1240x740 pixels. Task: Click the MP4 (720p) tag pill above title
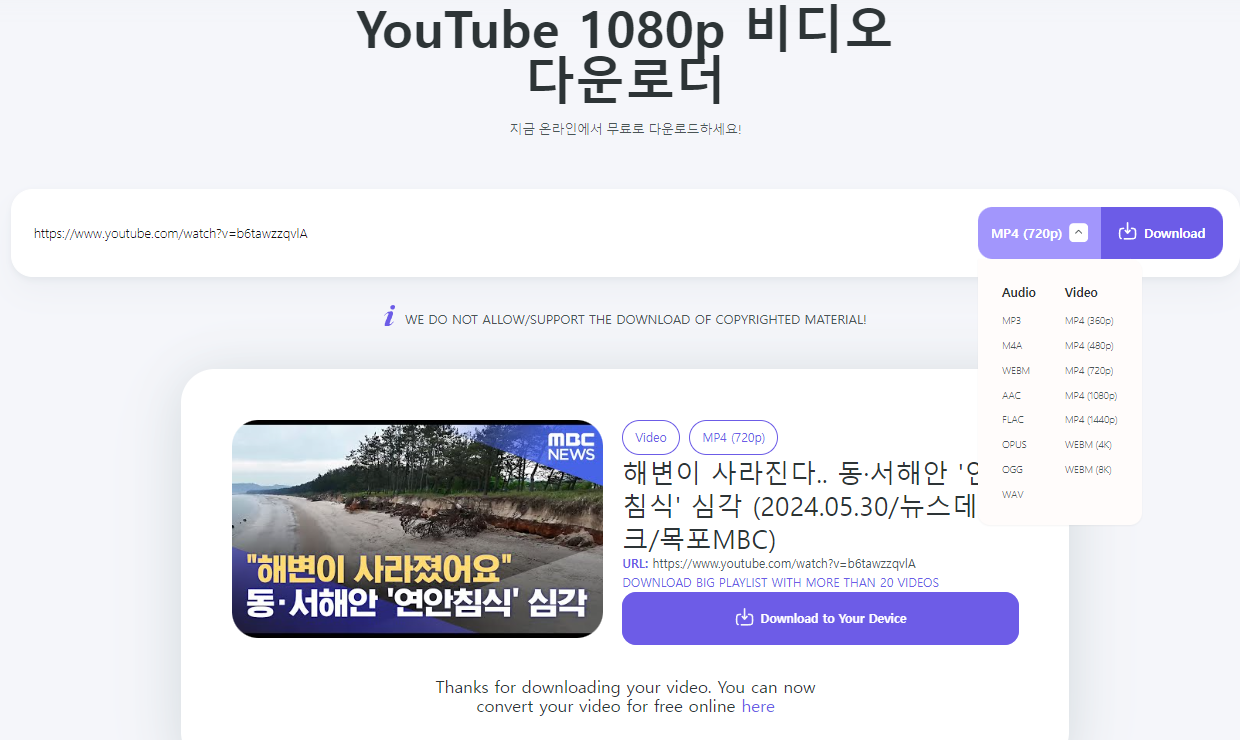733,438
